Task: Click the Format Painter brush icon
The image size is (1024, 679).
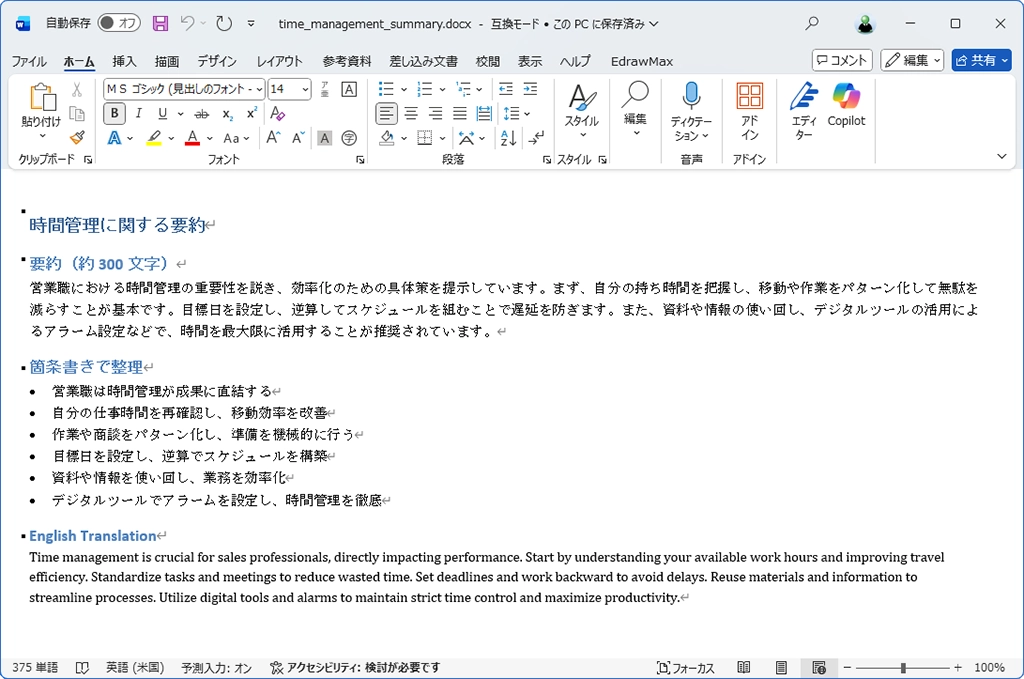Action: pyautogui.click(x=77, y=137)
